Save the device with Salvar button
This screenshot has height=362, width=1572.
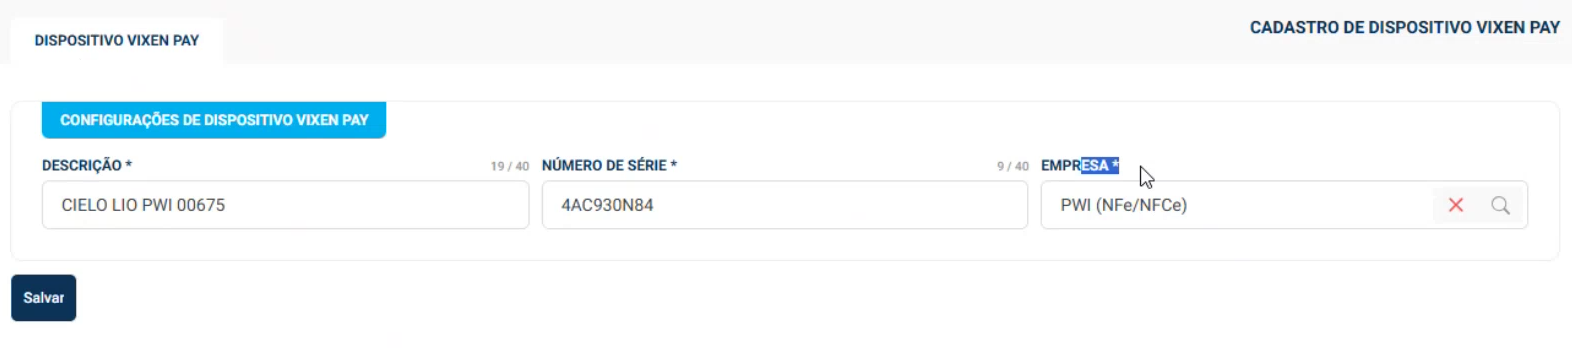(44, 298)
